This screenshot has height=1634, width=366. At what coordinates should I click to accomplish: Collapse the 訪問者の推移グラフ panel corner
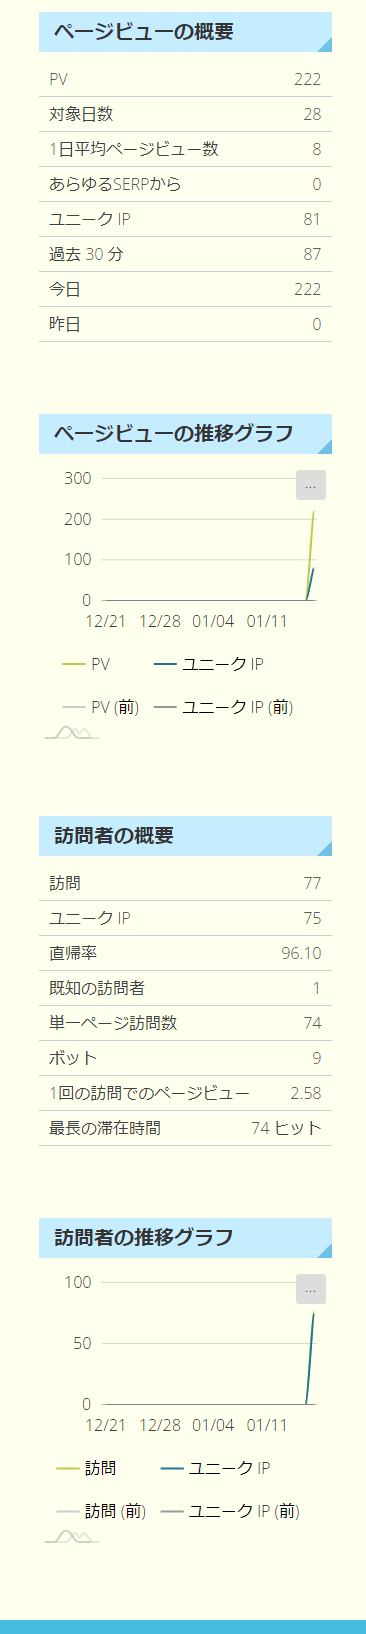(324, 1250)
